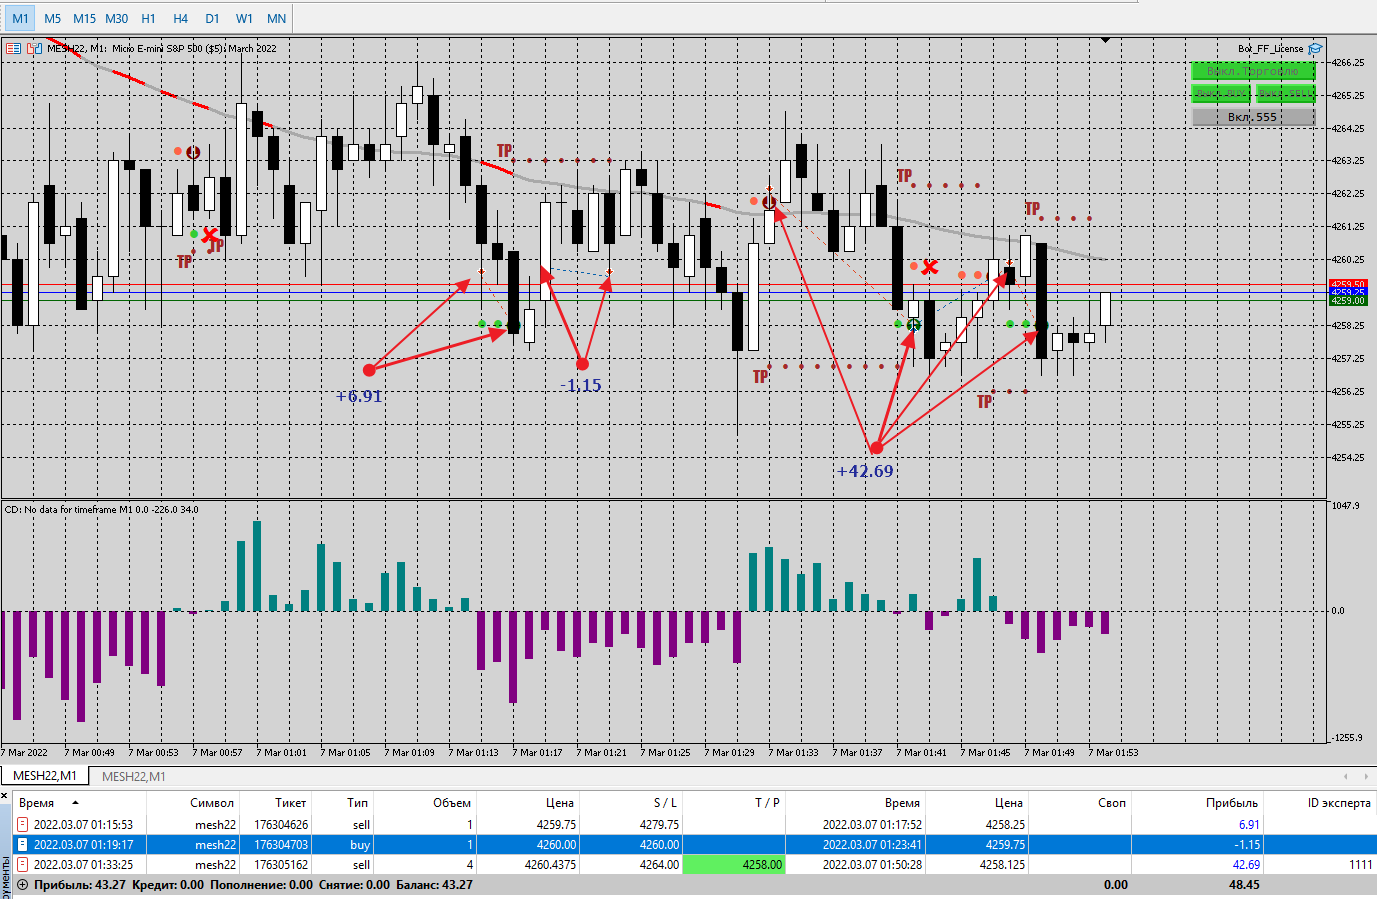Click the green T/P cell 4258.00
Screen dimensions: 1377x899
(733, 864)
